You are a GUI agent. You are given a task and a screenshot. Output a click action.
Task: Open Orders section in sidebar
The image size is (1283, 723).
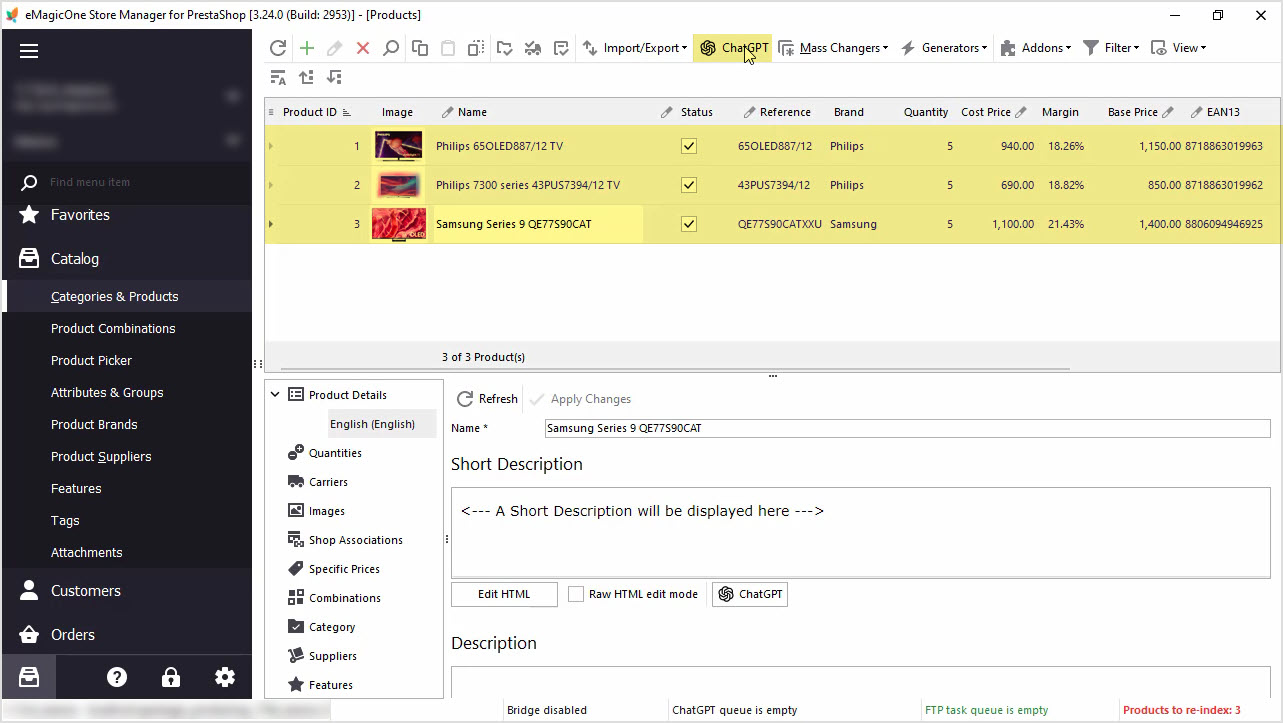(x=73, y=635)
